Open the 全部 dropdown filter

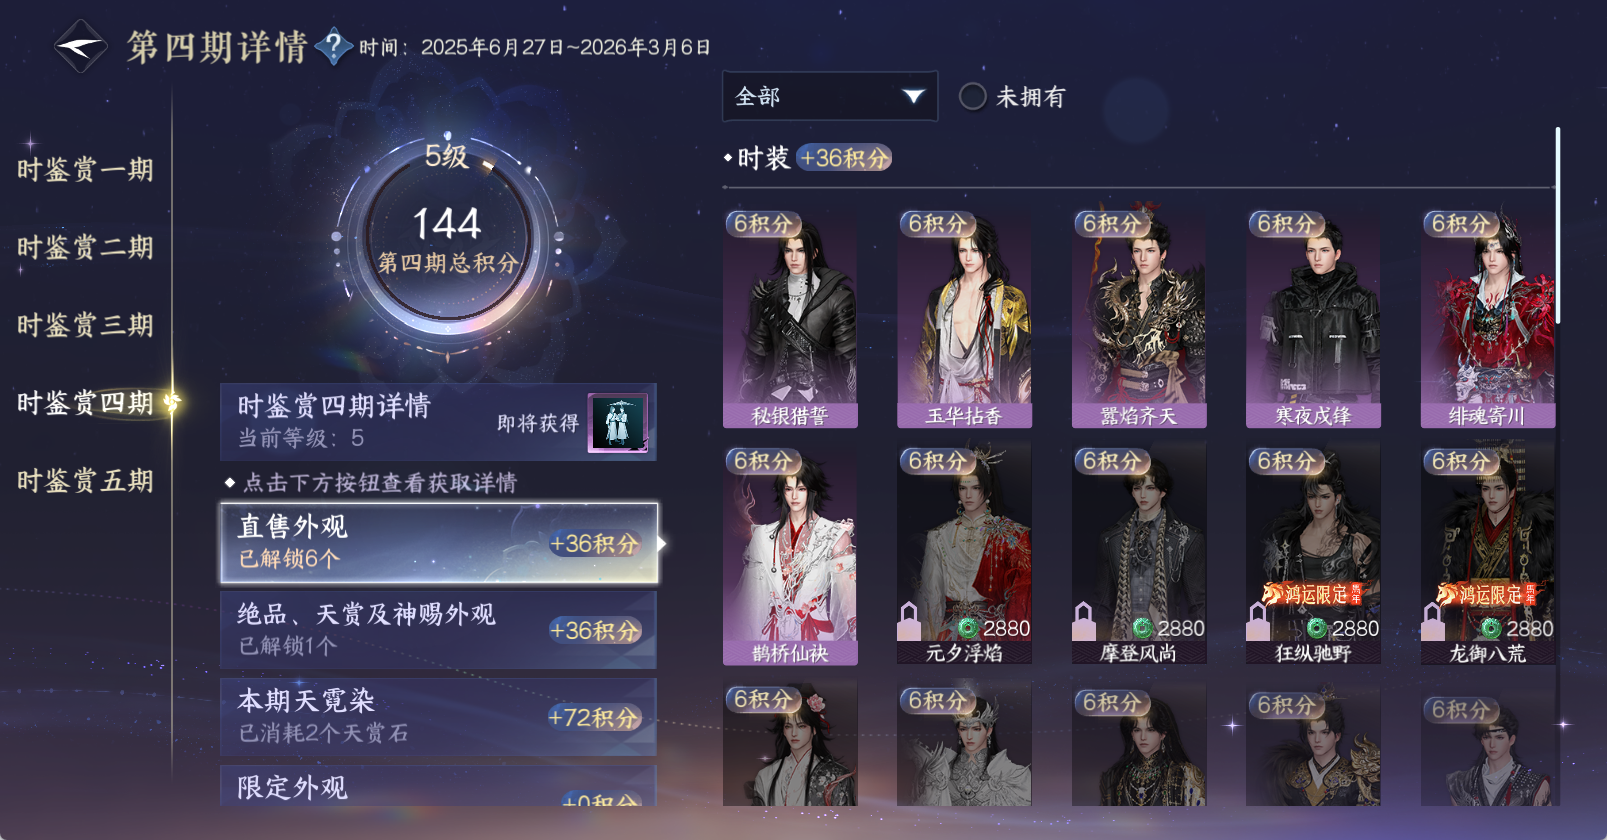(x=830, y=96)
